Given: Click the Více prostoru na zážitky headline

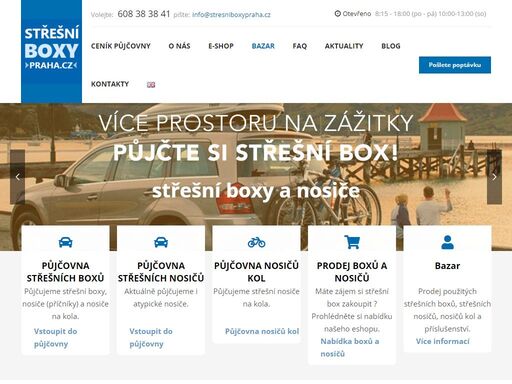Looking at the screenshot, I should (x=256, y=123).
